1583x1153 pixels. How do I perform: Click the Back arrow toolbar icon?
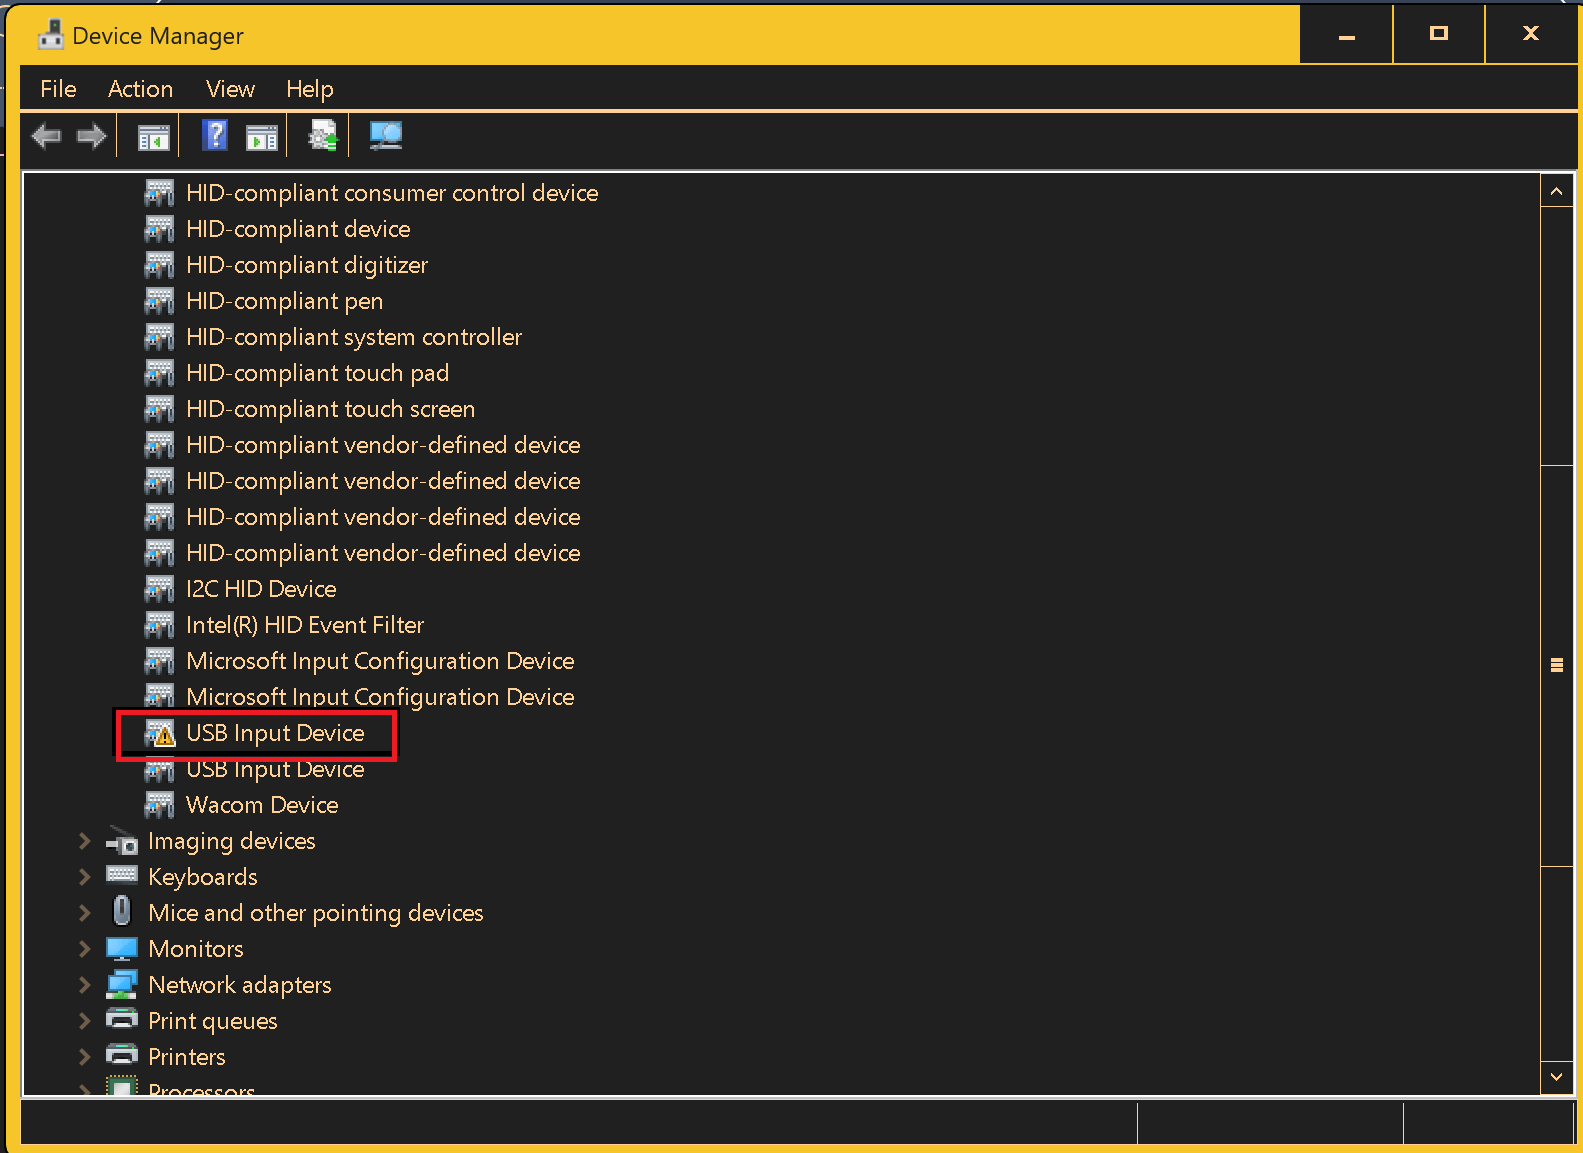46,135
